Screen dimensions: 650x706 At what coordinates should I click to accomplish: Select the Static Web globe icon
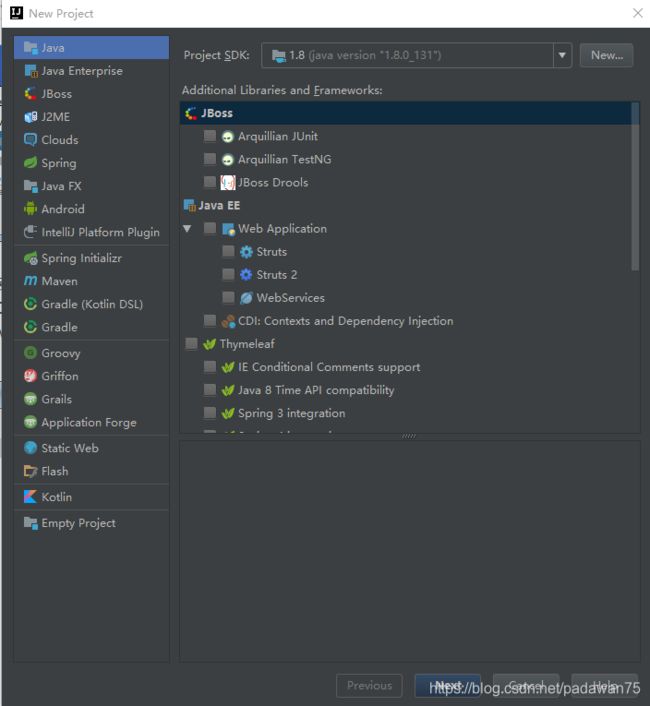[x=31, y=448]
